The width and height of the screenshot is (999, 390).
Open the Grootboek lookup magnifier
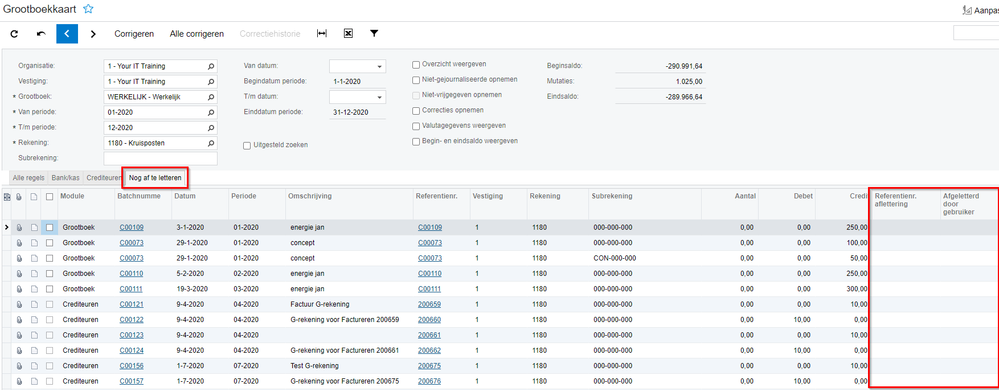click(x=211, y=97)
